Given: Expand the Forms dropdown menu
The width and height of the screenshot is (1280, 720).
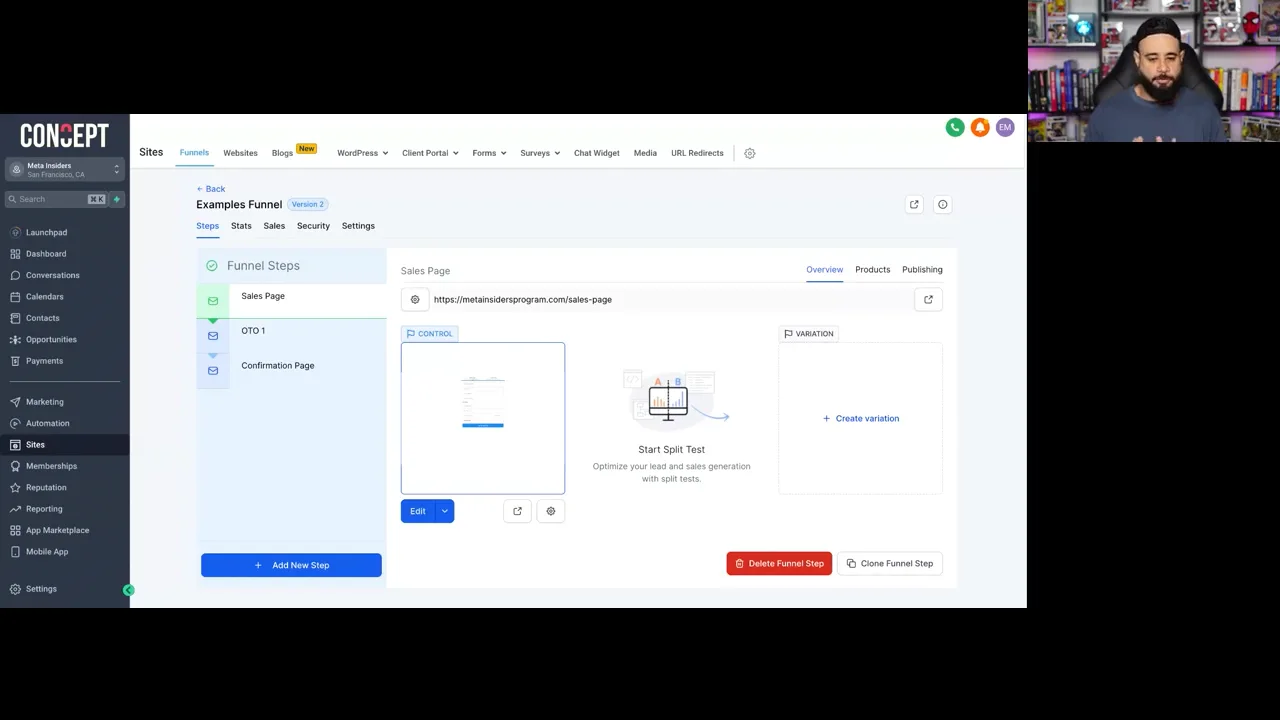Looking at the screenshot, I should point(489,153).
